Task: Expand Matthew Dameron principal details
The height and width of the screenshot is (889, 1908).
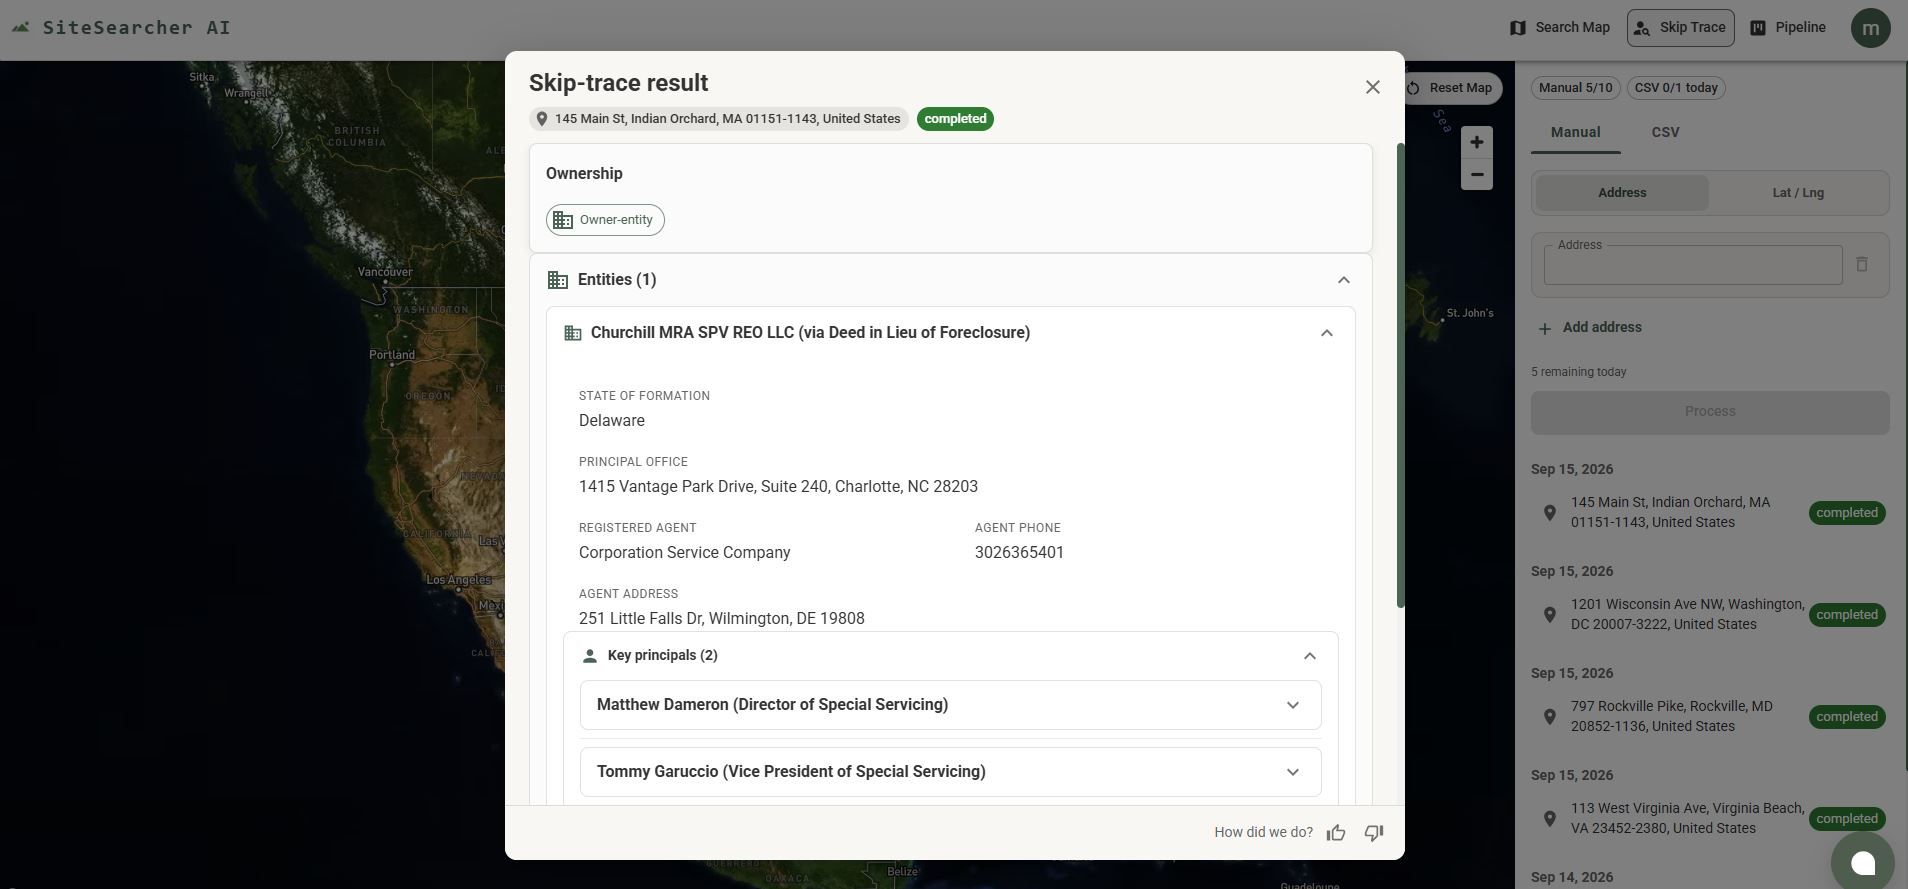Action: coord(950,705)
